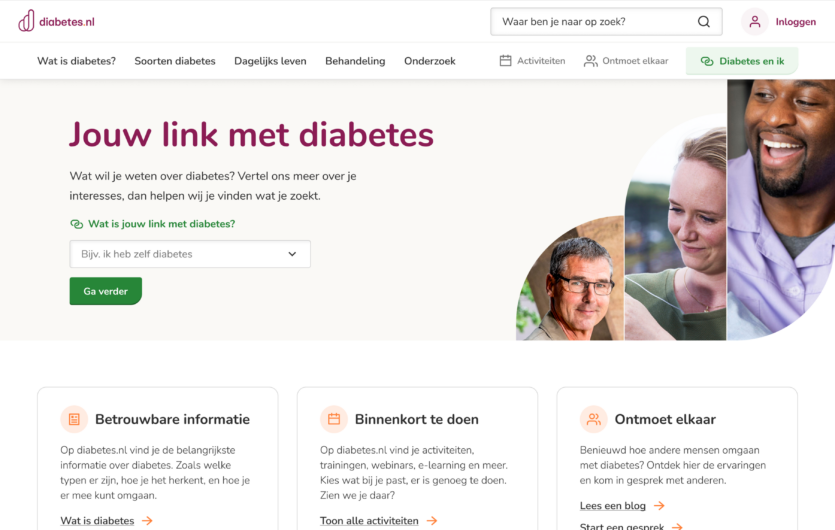Open the 'Bijv. ik heb zelf diabetes' dropdown
The width and height of the screenshot is (835, 530).
coord(190,254)
